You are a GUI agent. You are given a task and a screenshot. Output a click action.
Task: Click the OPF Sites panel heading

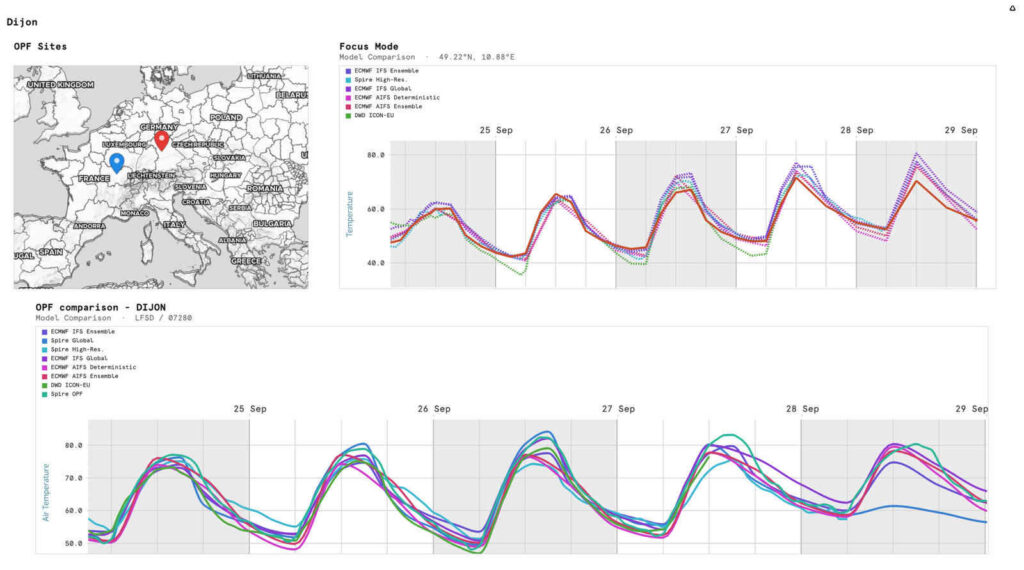click(x=40, y=46)
